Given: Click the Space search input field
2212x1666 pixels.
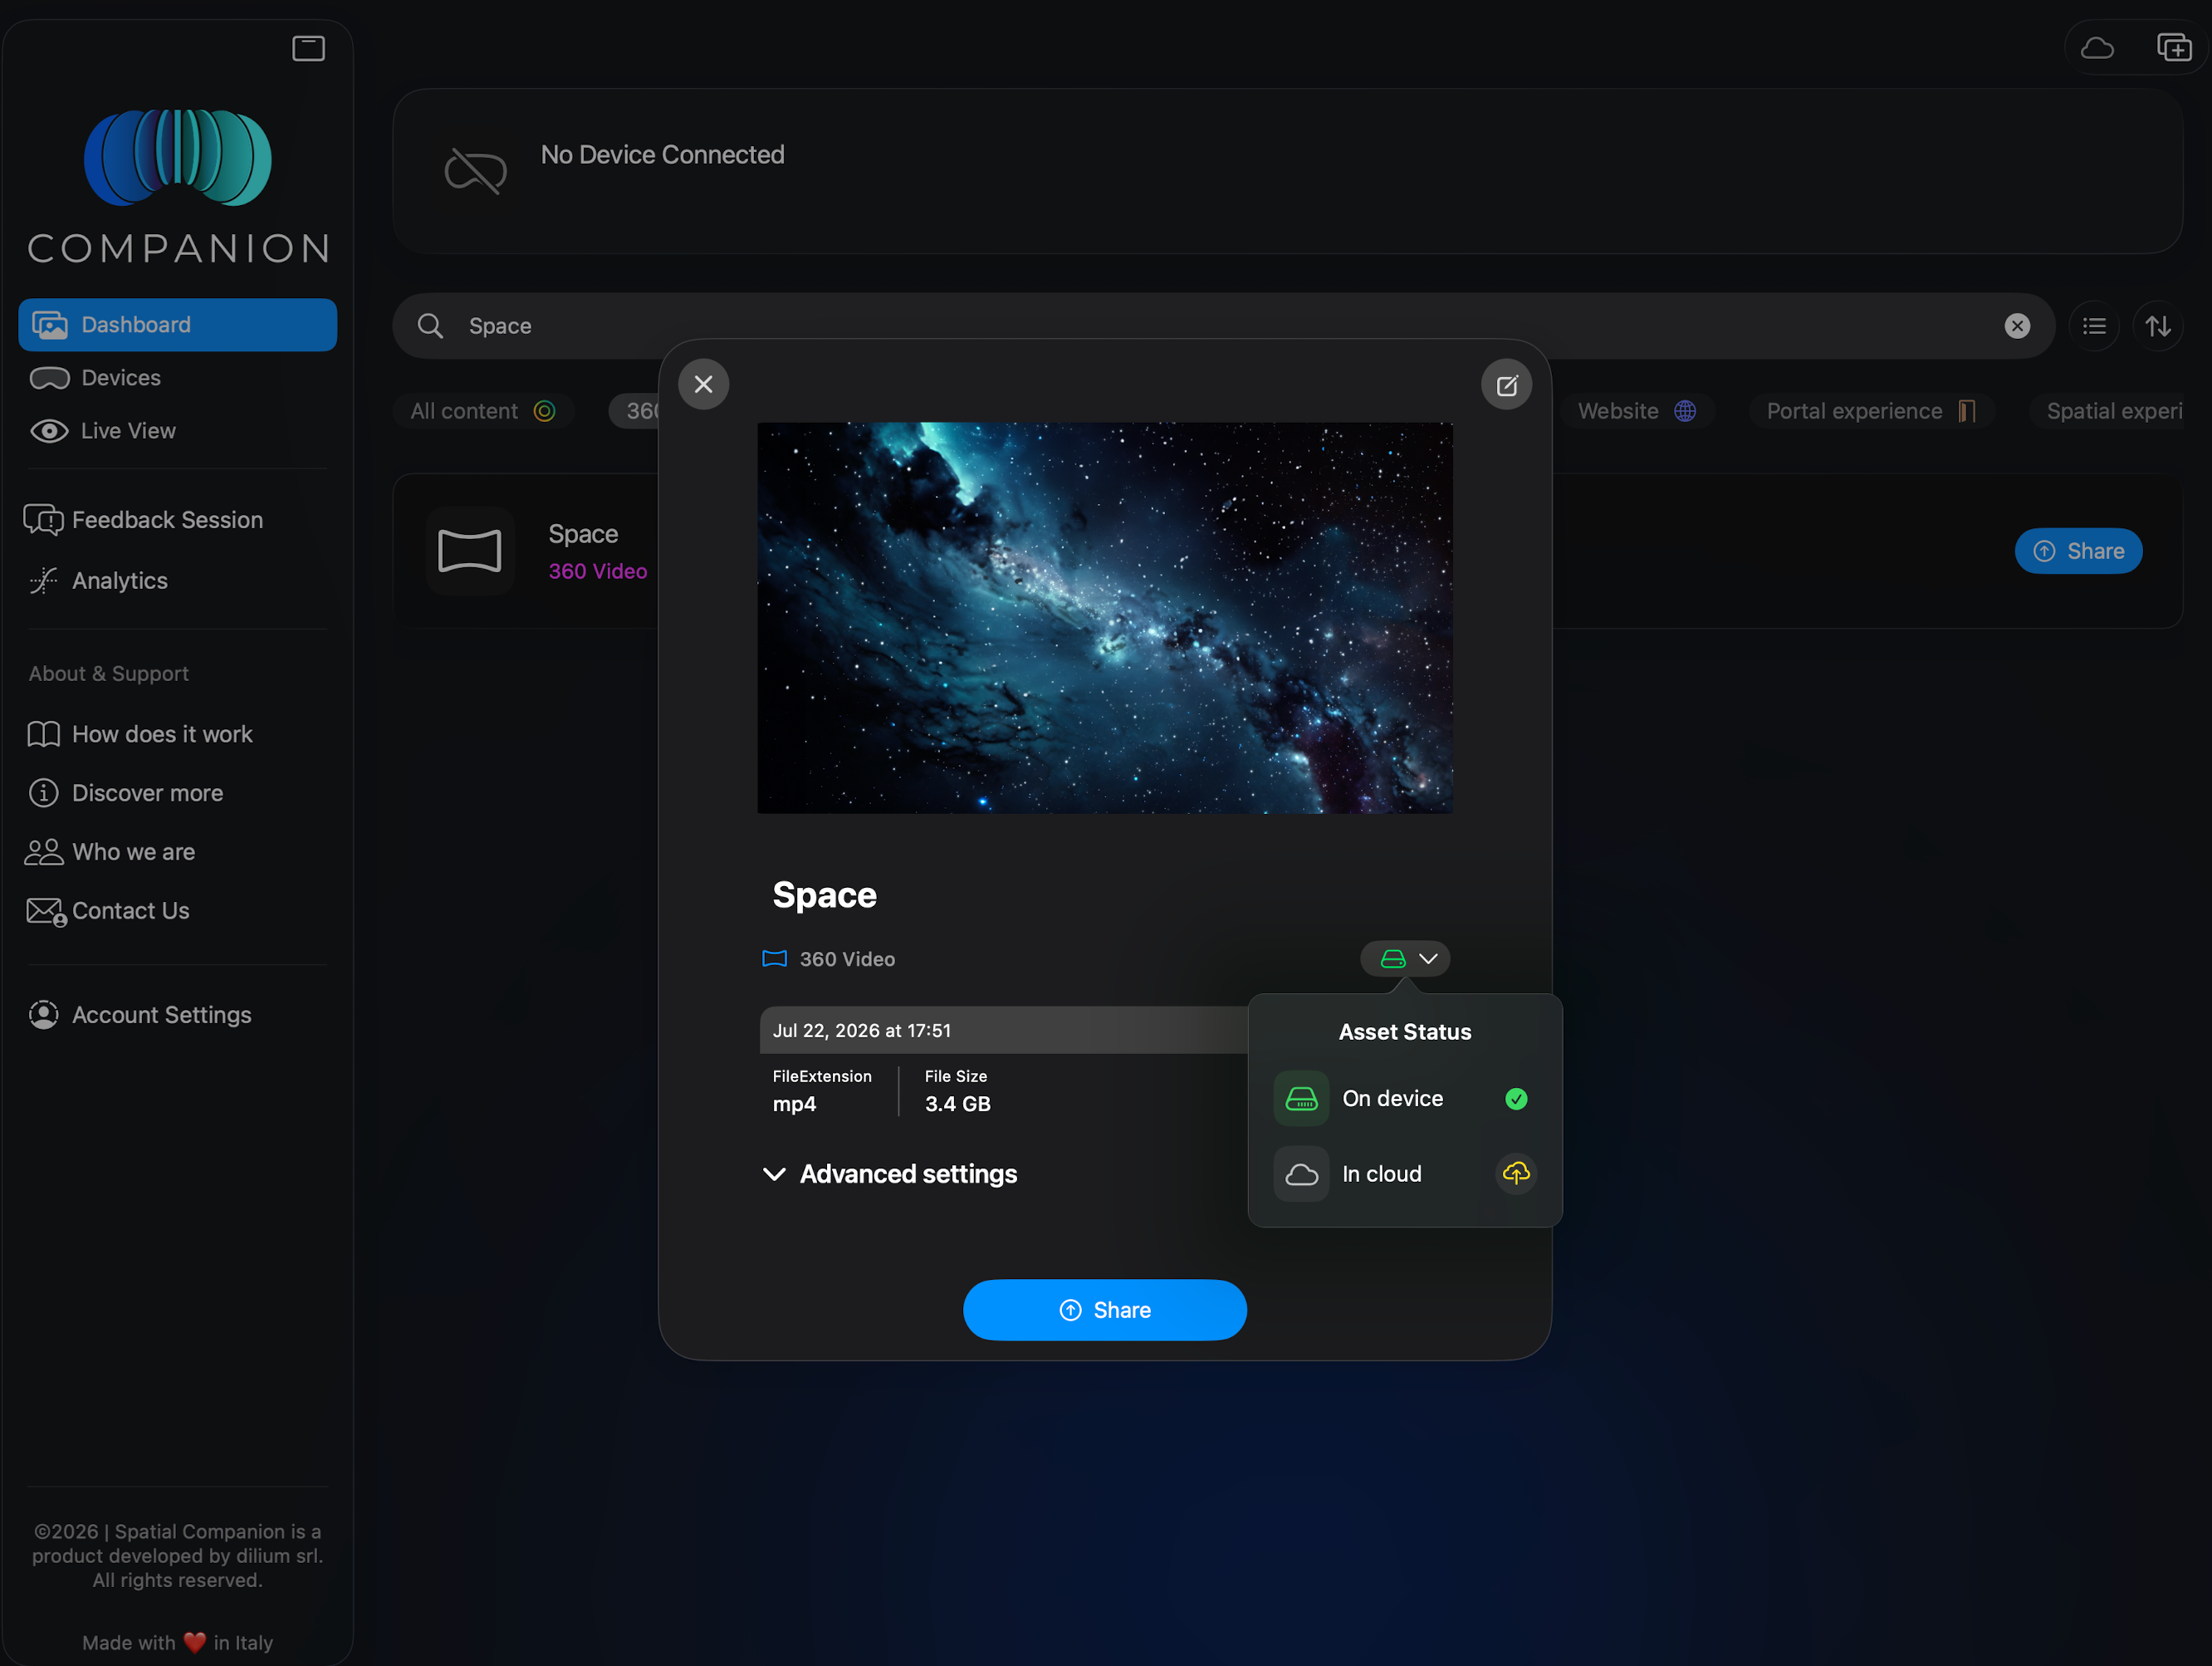Looking at the screenshot, I should (1223, 326).
